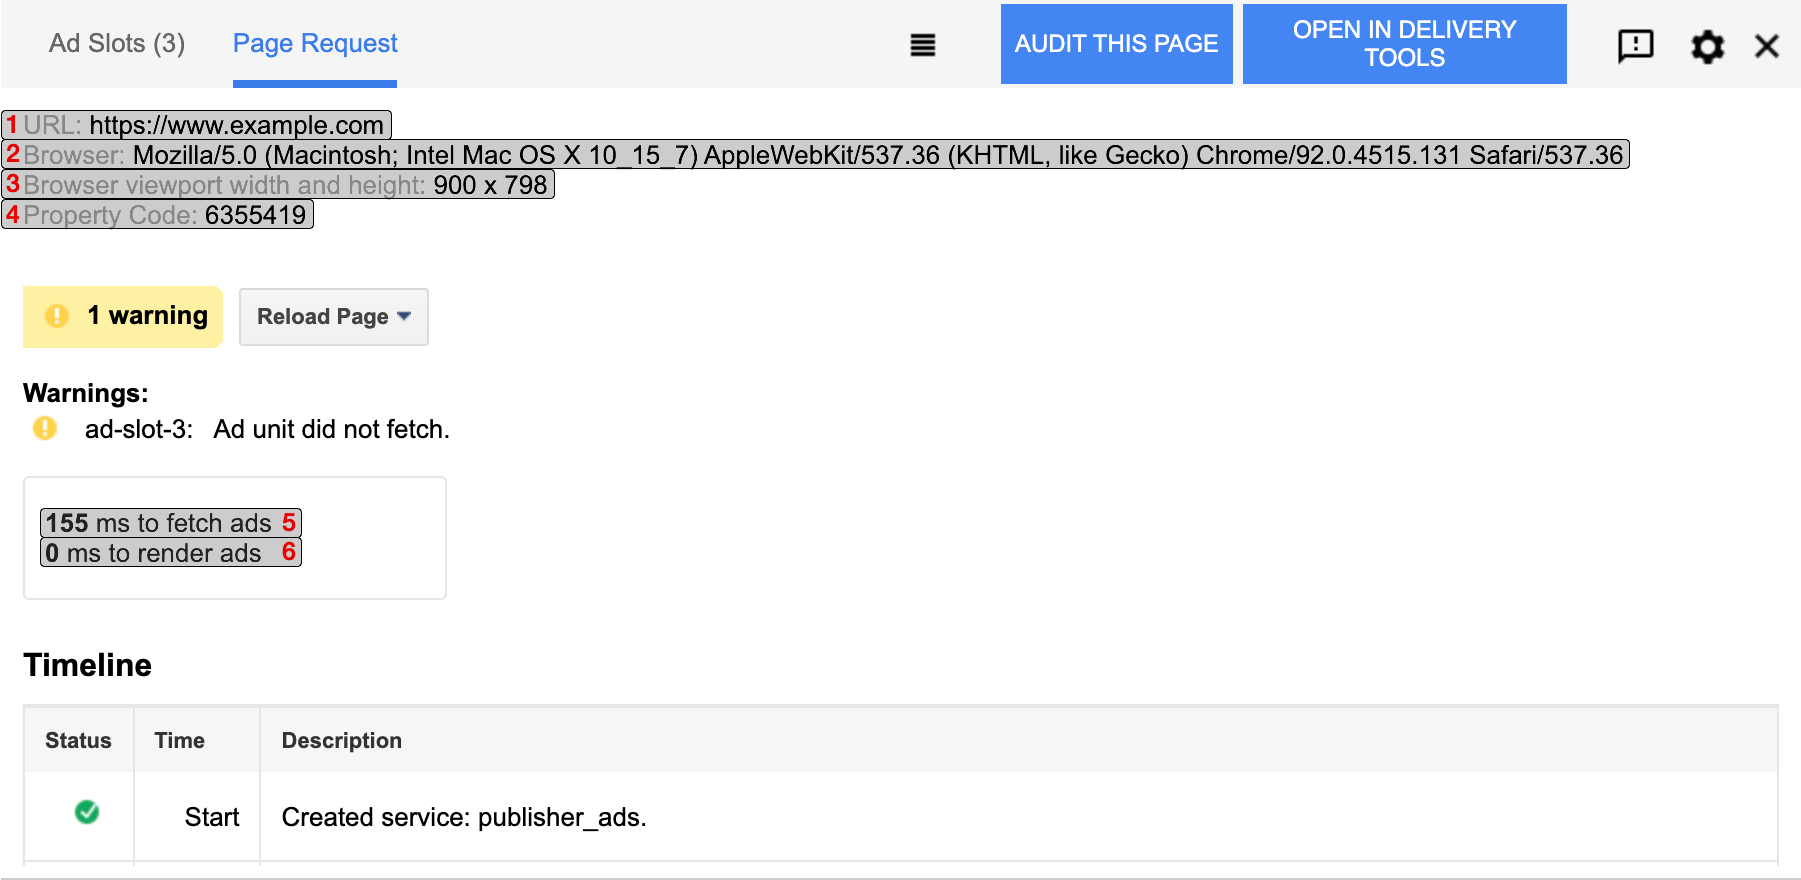Select the Page Request tab

point(315,44)
